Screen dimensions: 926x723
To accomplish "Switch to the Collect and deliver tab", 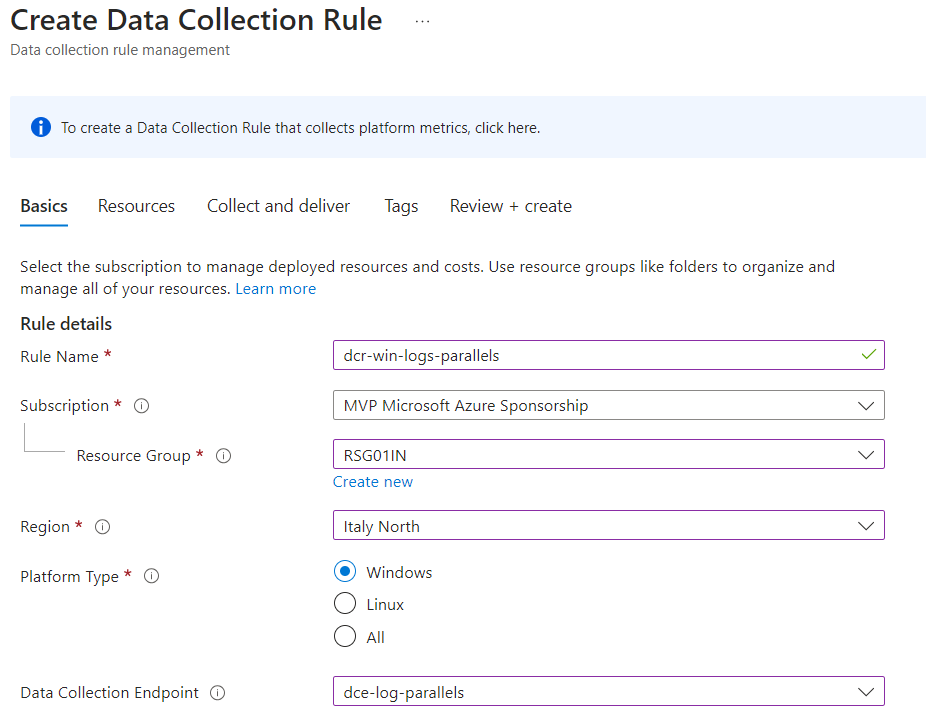I will point(278,206).
